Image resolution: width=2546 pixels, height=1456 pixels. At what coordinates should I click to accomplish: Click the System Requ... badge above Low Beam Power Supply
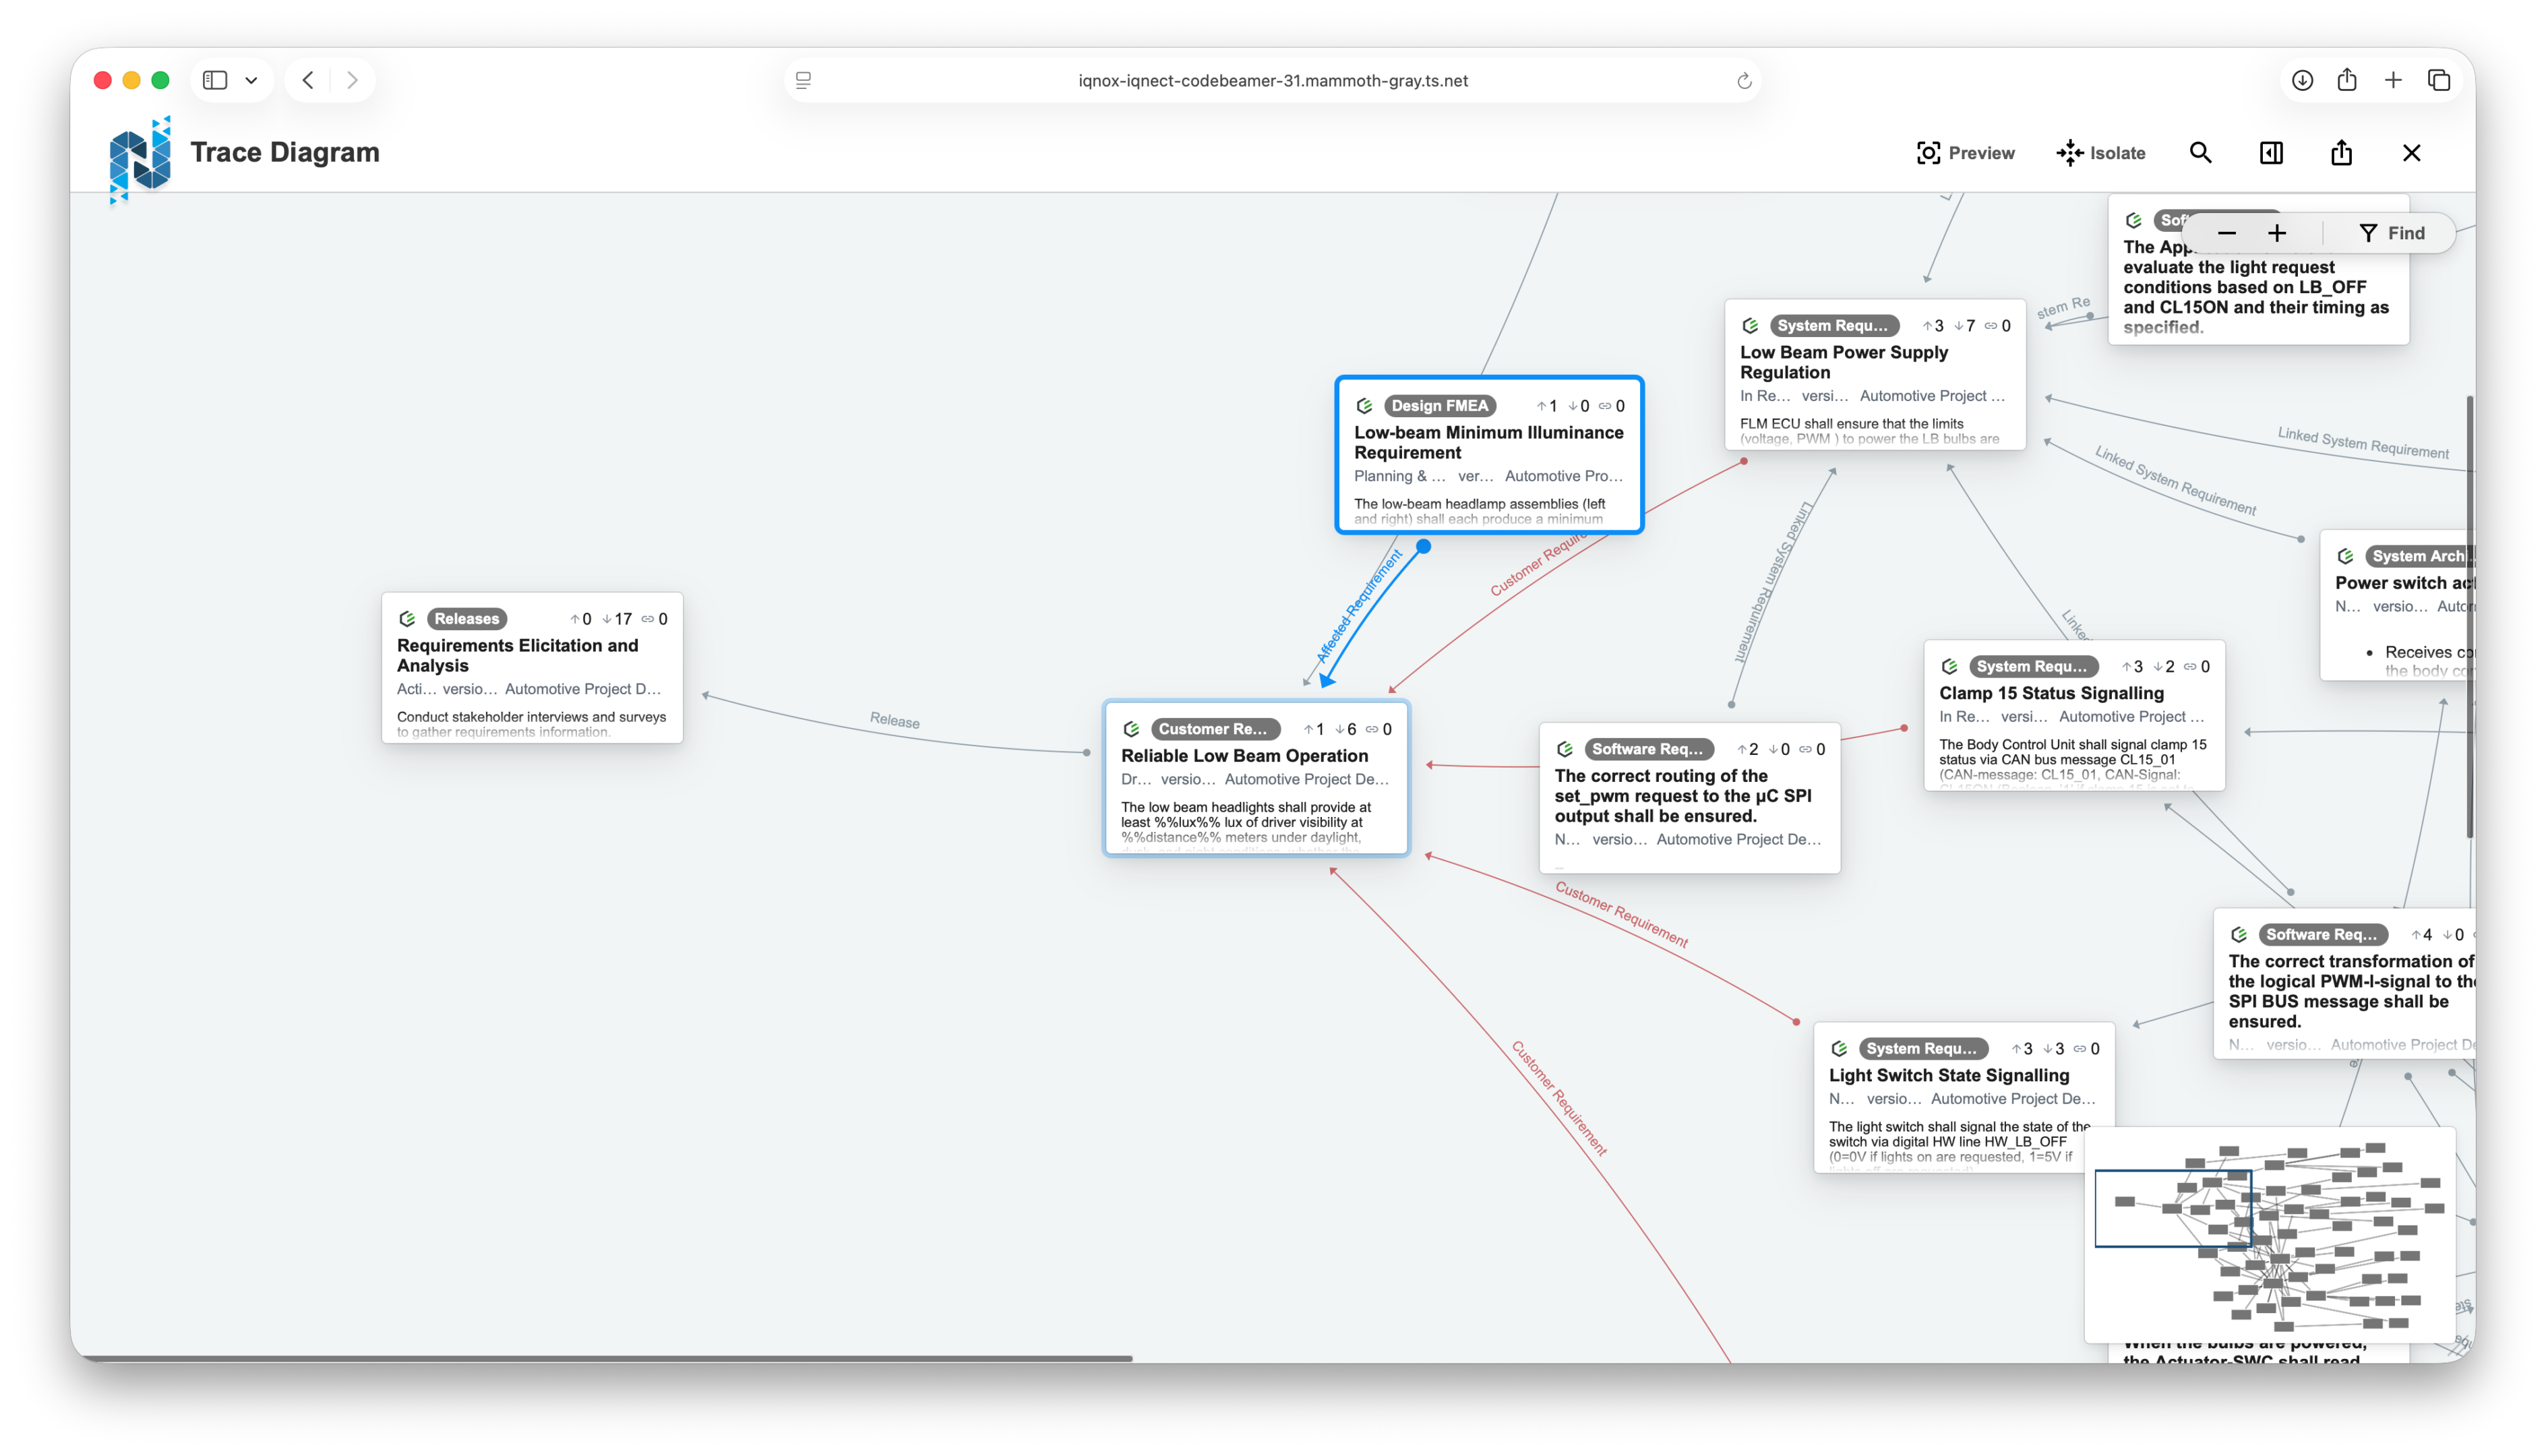click(x=1834, y=326)
